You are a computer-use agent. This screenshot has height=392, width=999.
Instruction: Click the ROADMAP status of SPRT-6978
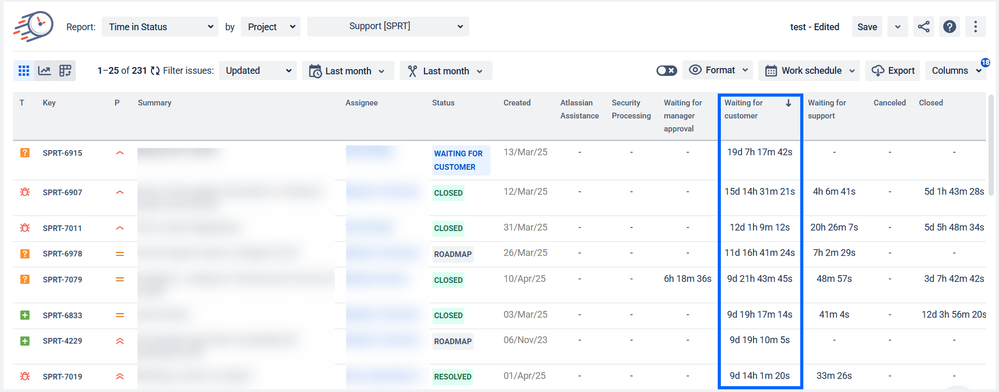[452, 254]
